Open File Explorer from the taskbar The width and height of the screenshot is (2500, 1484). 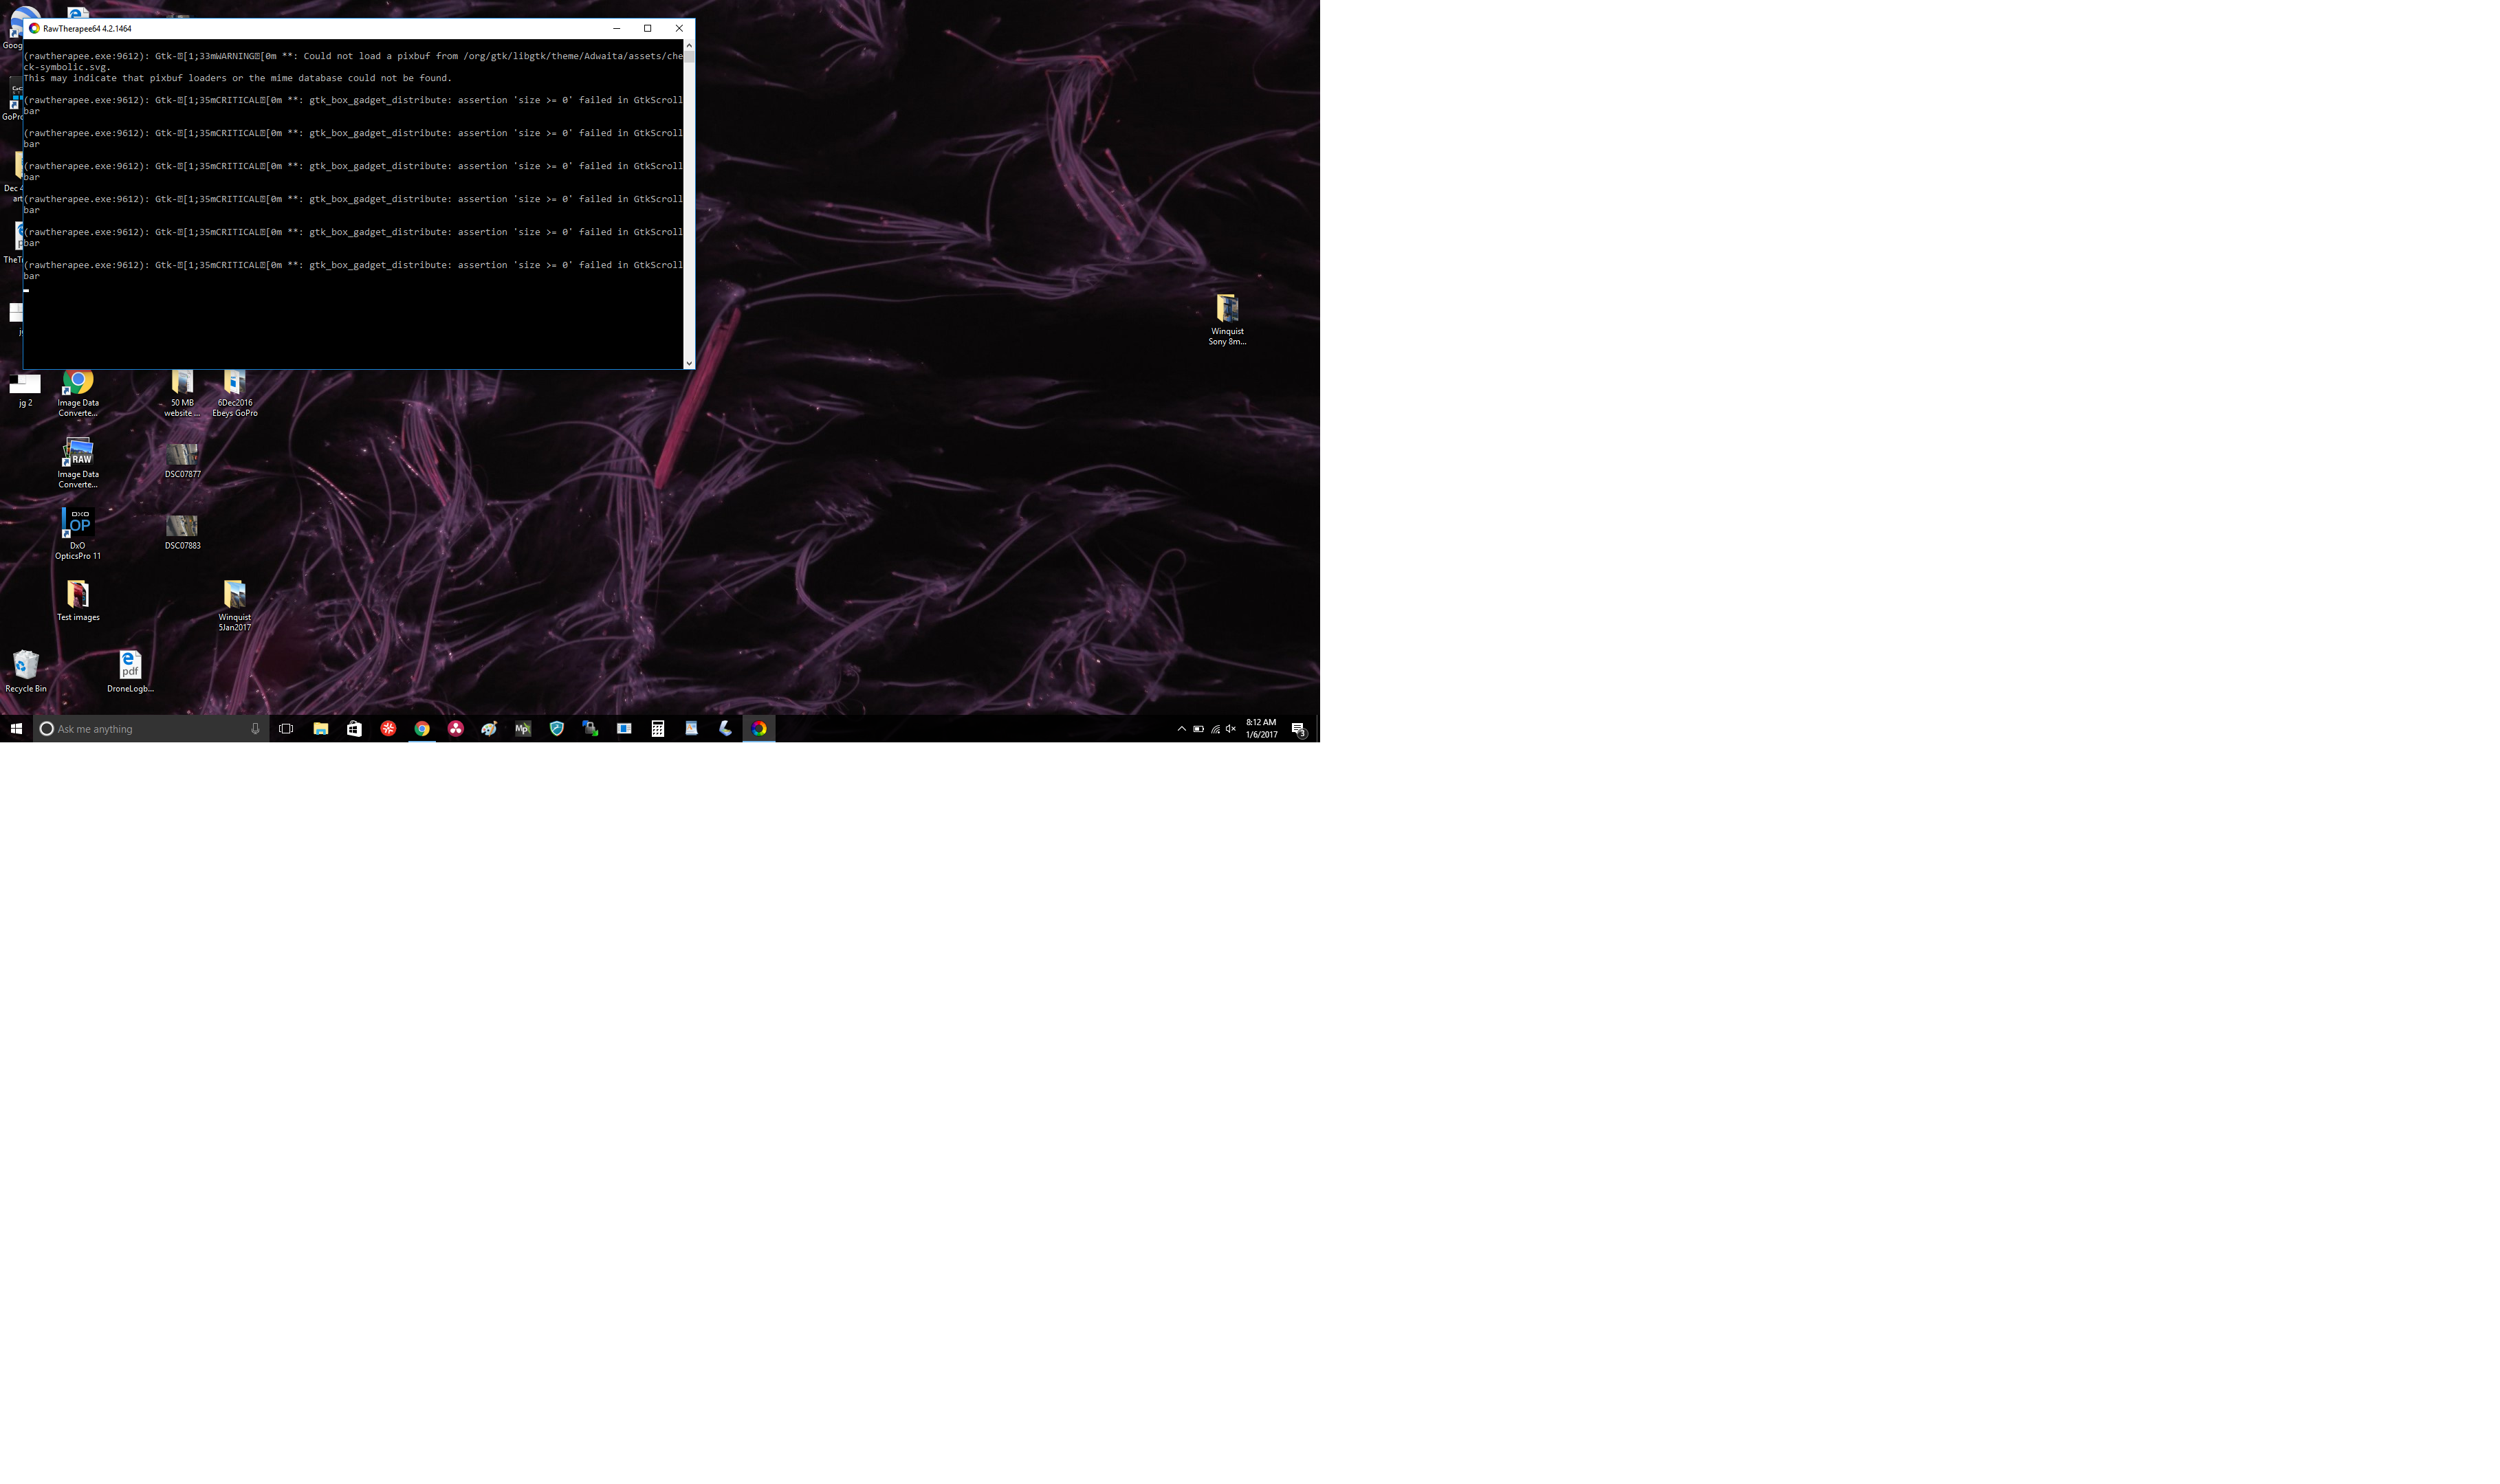[x=320, y=729]
